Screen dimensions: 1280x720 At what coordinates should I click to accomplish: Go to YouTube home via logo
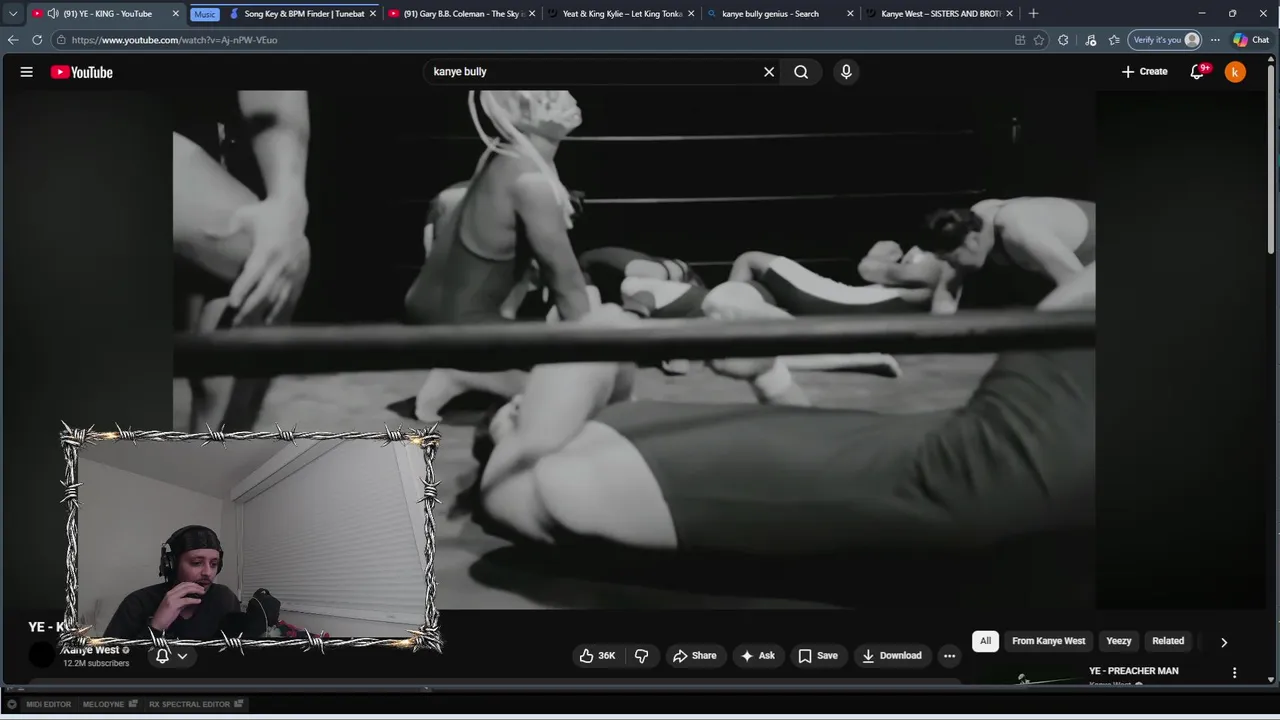click(82, 72)
